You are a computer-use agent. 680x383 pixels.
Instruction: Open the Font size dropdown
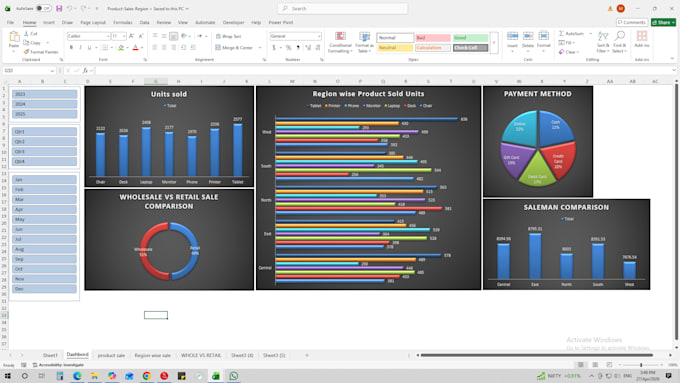124,36
